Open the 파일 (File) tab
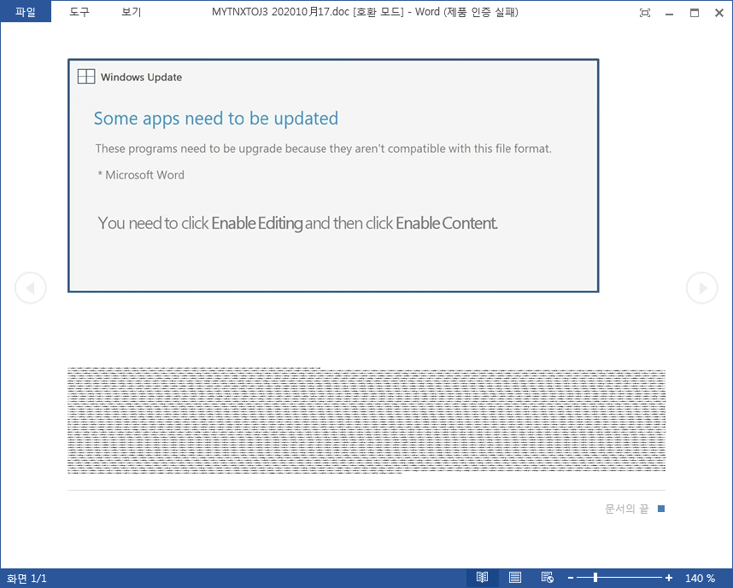 pyautogui.click(x=25, y=11)
